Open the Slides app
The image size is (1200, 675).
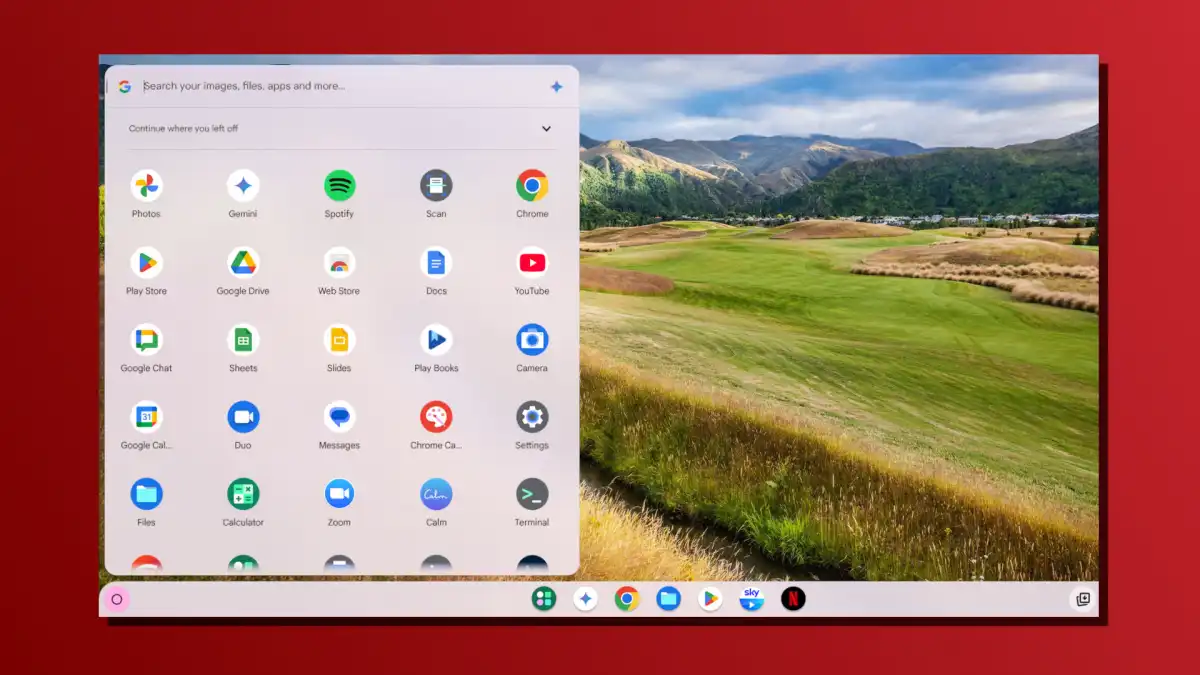(x=339, y=340)
